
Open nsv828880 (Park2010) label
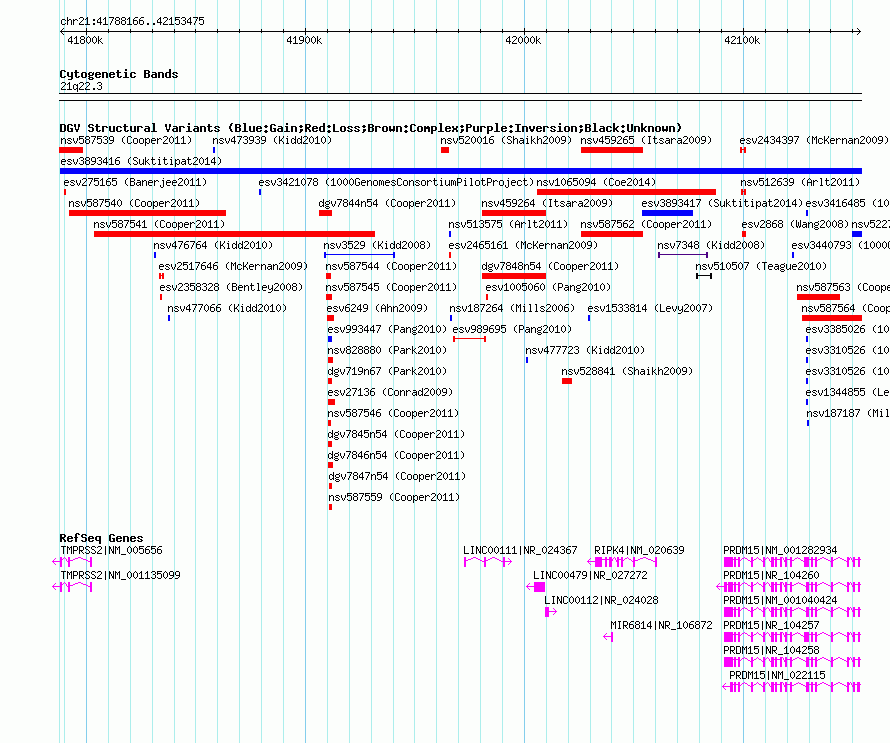[x=387, y=350]
